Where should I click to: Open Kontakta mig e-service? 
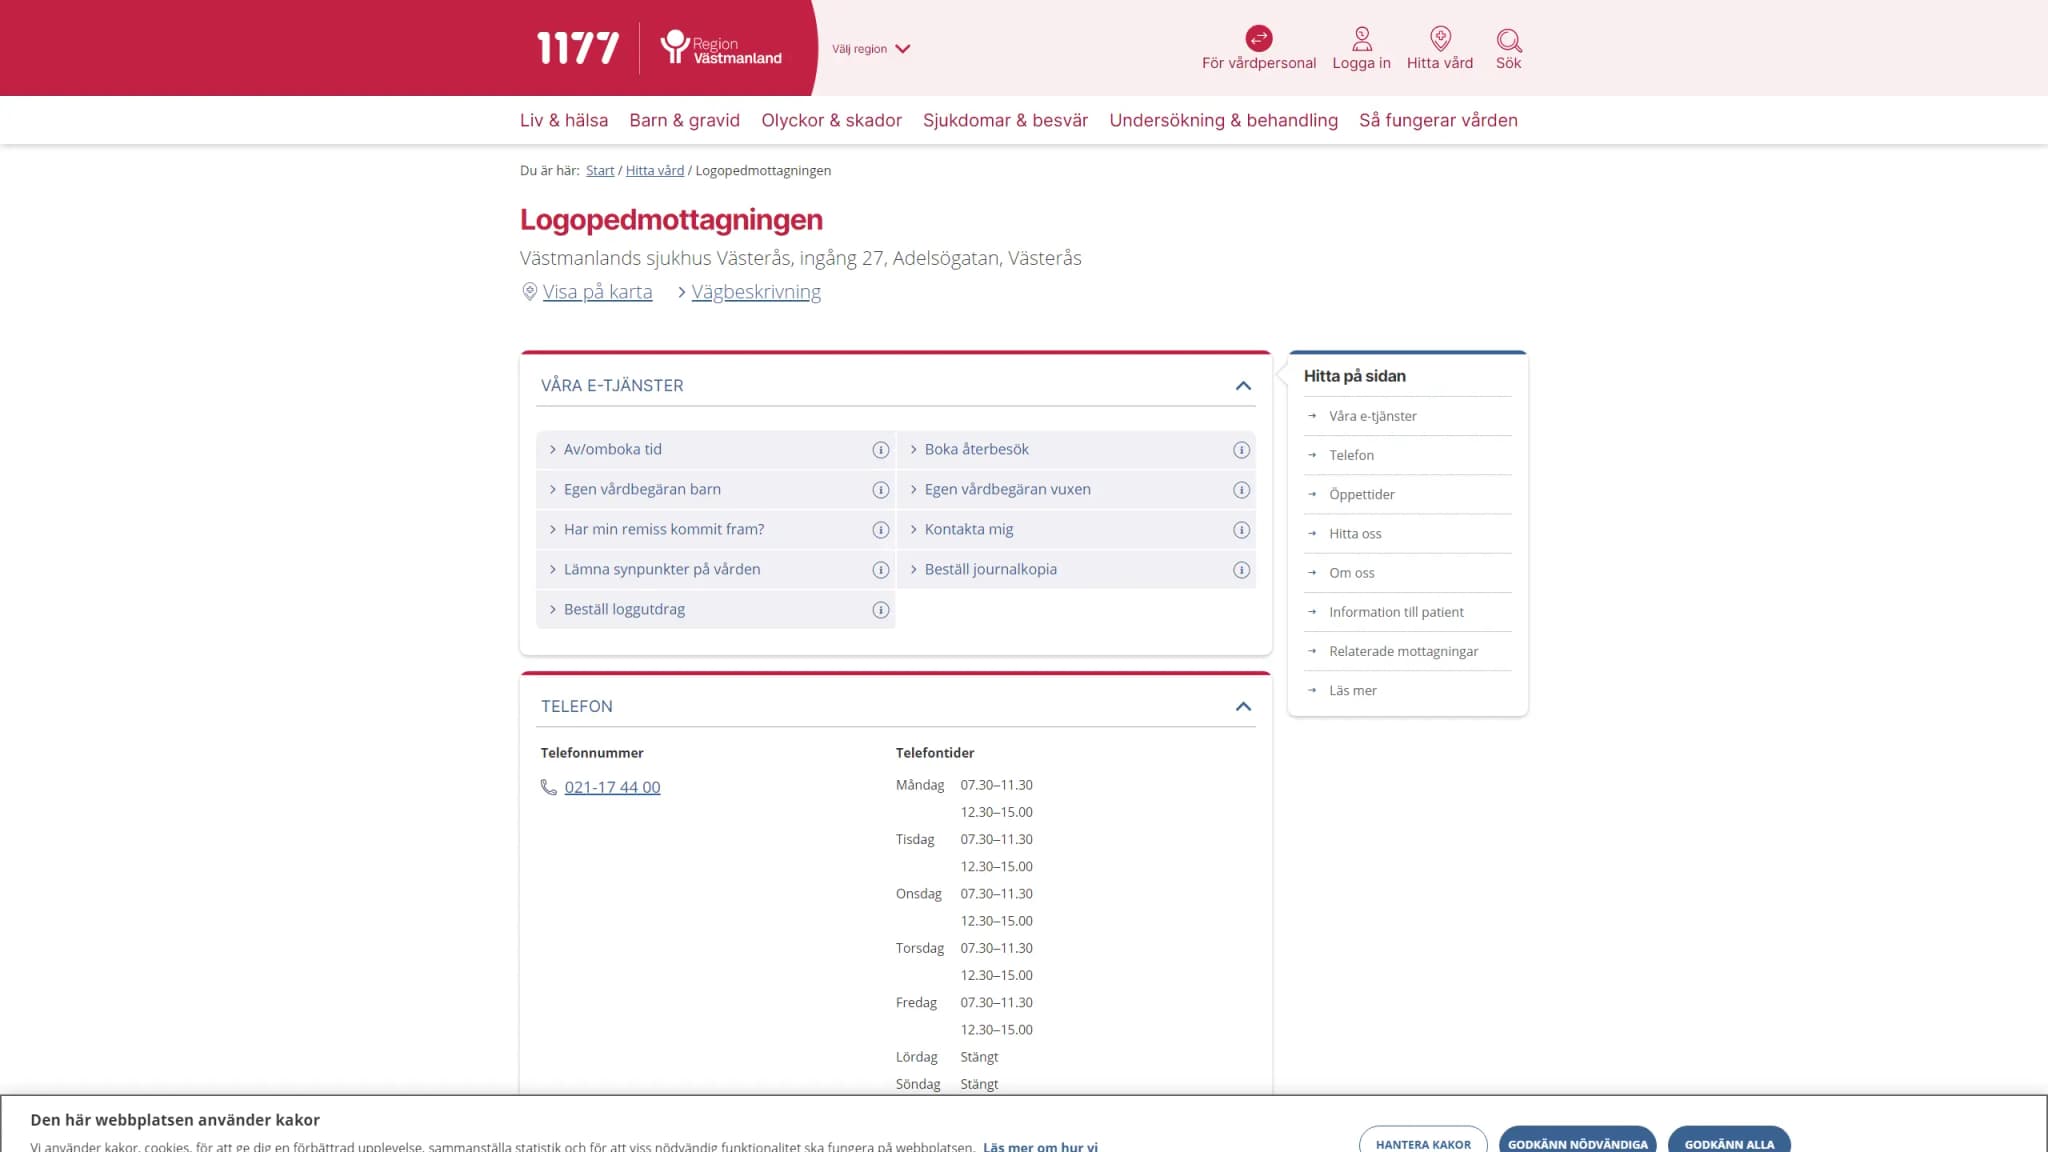click(968, 530)
